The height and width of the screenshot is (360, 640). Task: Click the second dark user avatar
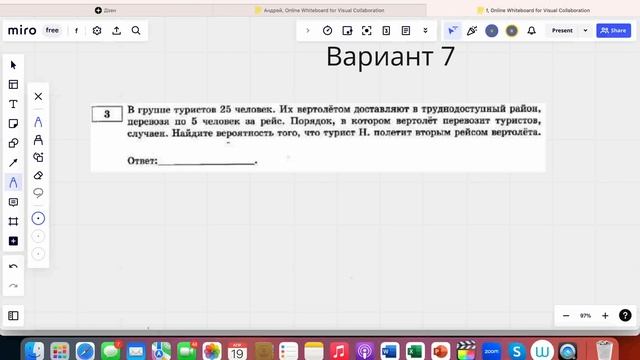512,31
